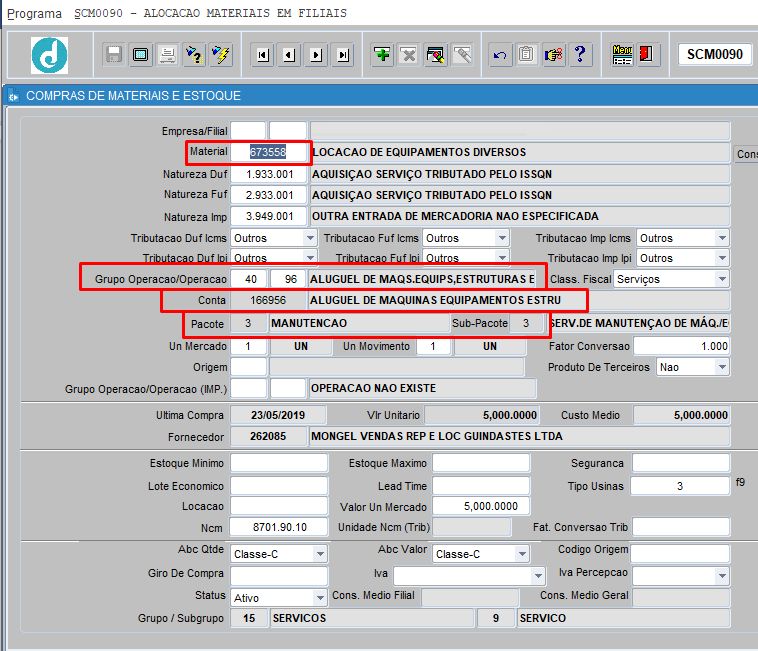Click the Seguranca input field
Screen dimensions: 758x651
tap(681, 463)
